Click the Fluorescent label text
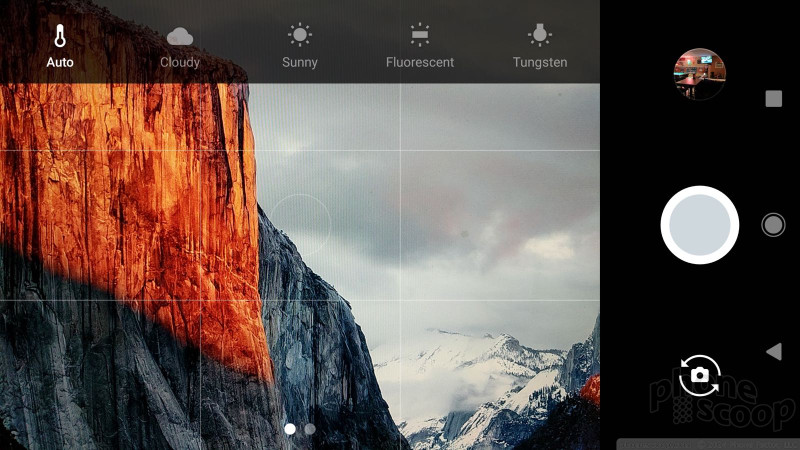Image resolution: width=800 pixels, height=450 pixels. pyautogui.click(x=419, y=62)
